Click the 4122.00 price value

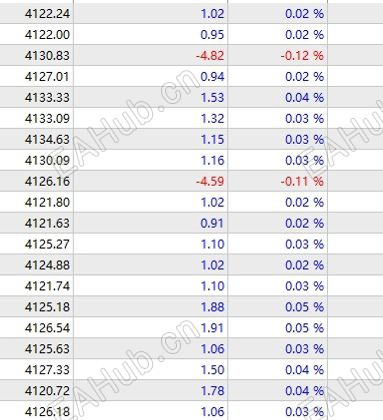click(x=47, y=35)
